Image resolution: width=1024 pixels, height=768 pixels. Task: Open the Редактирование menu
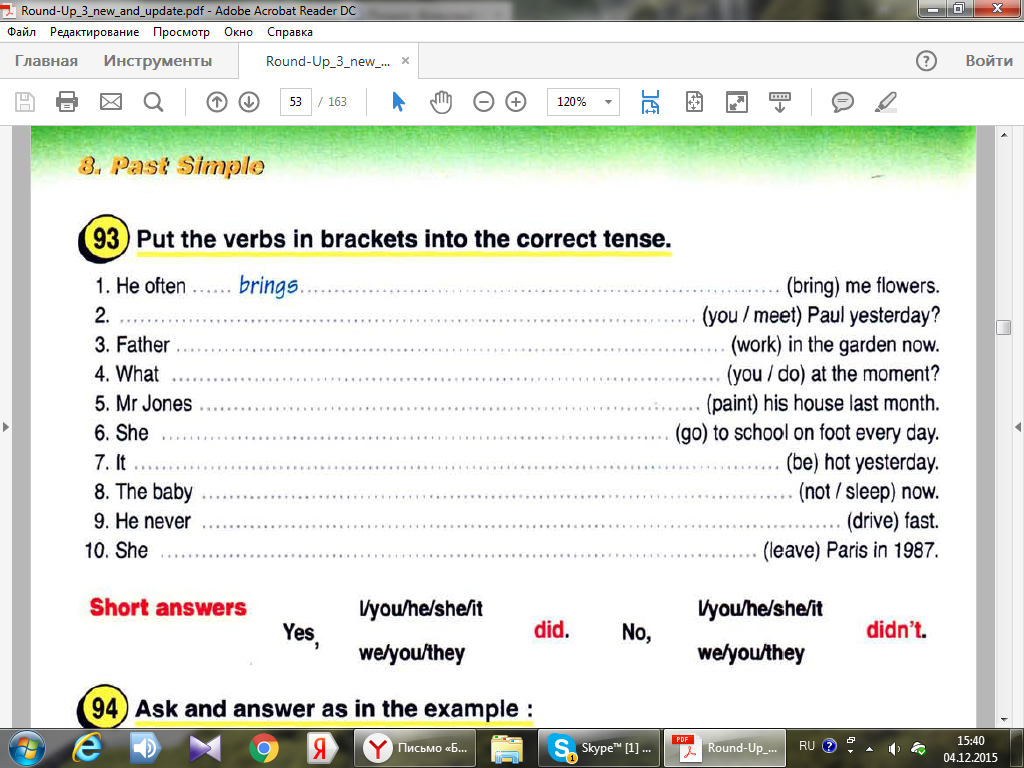pyautogui.click(x=95, y=32)
